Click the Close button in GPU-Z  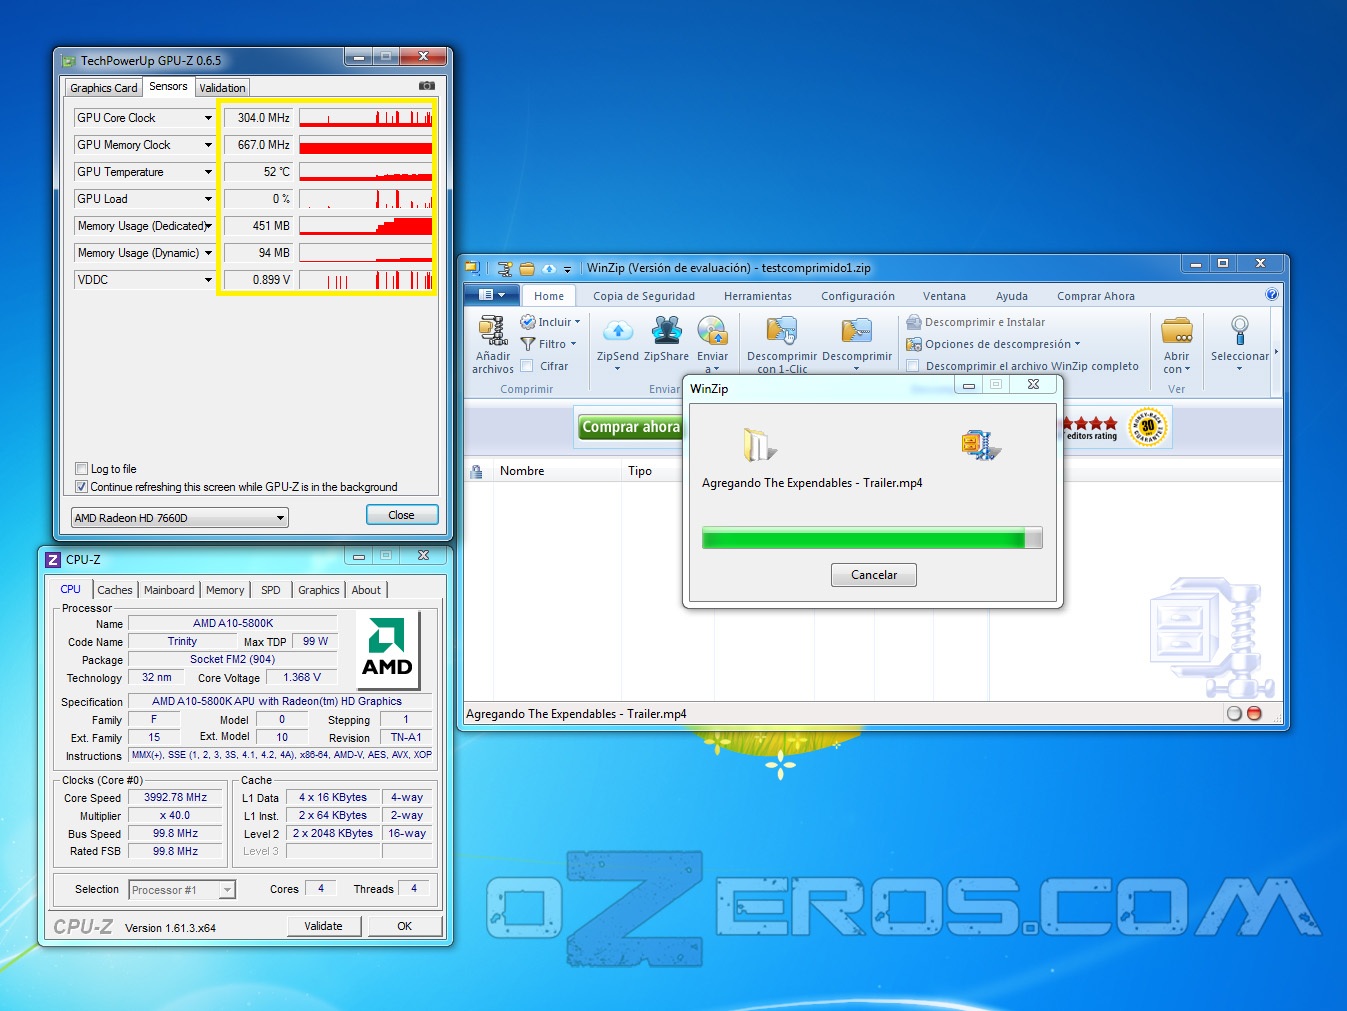pos(402,515)
